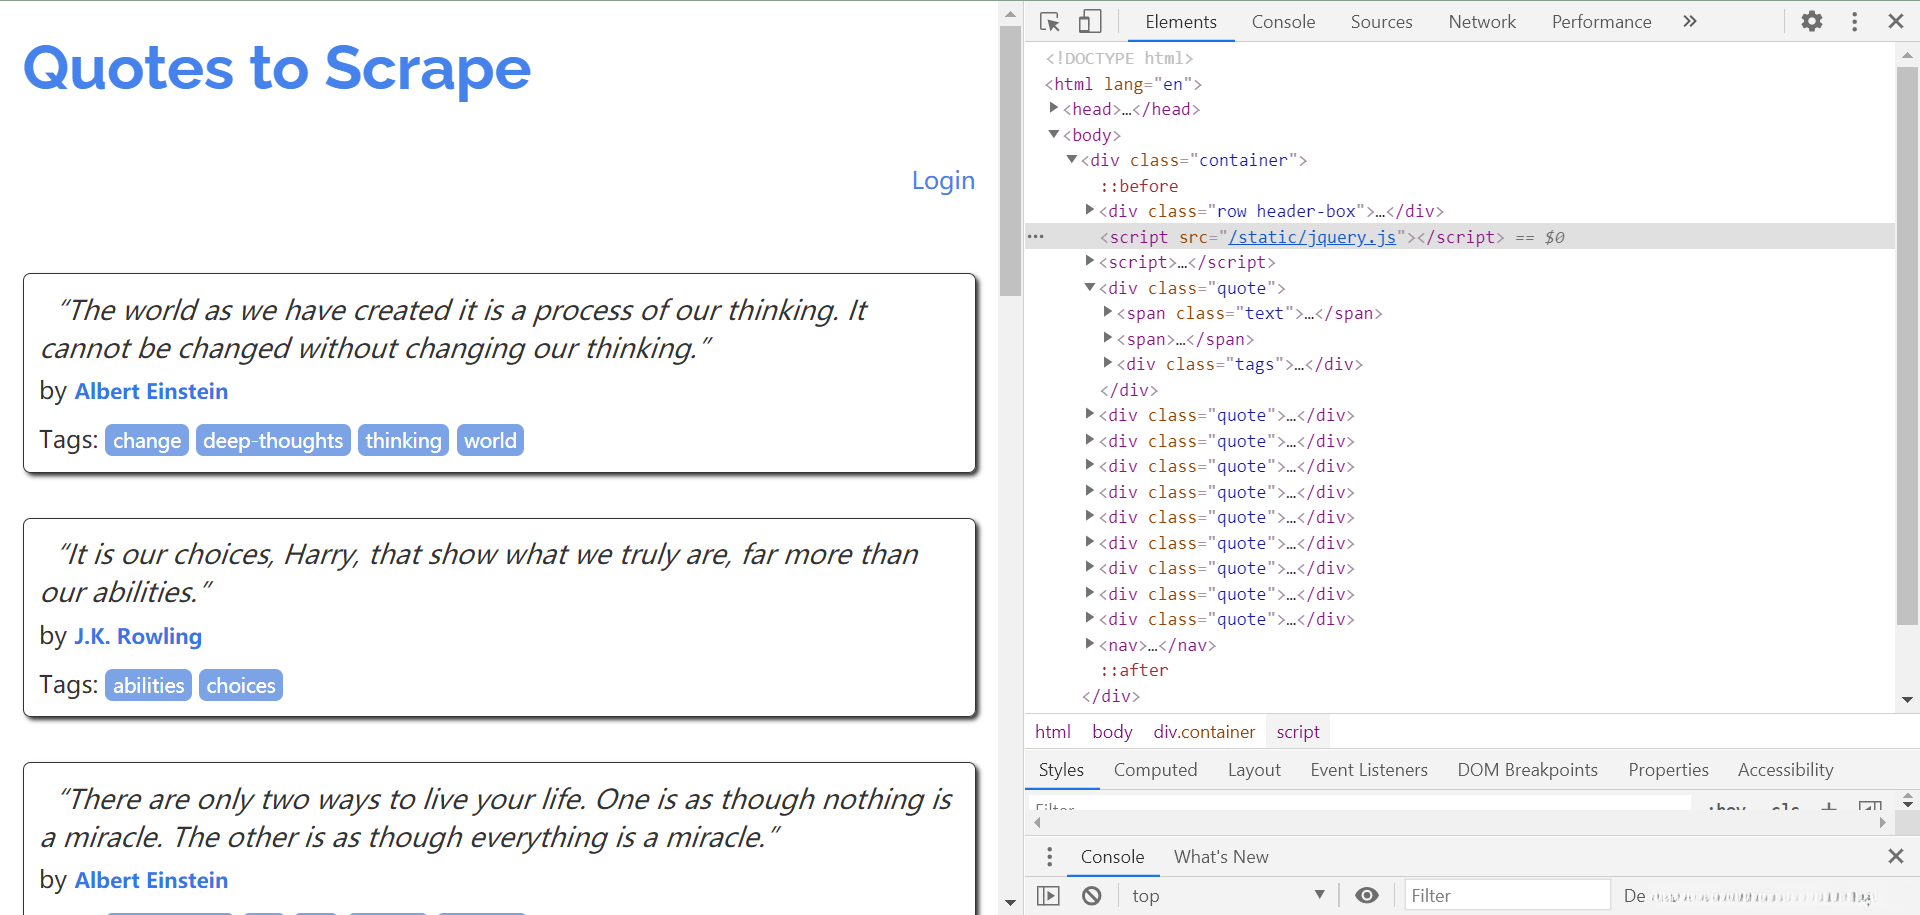1920x915 pixels.
Task: Click the live expression eye icon
Action: 1366,896
